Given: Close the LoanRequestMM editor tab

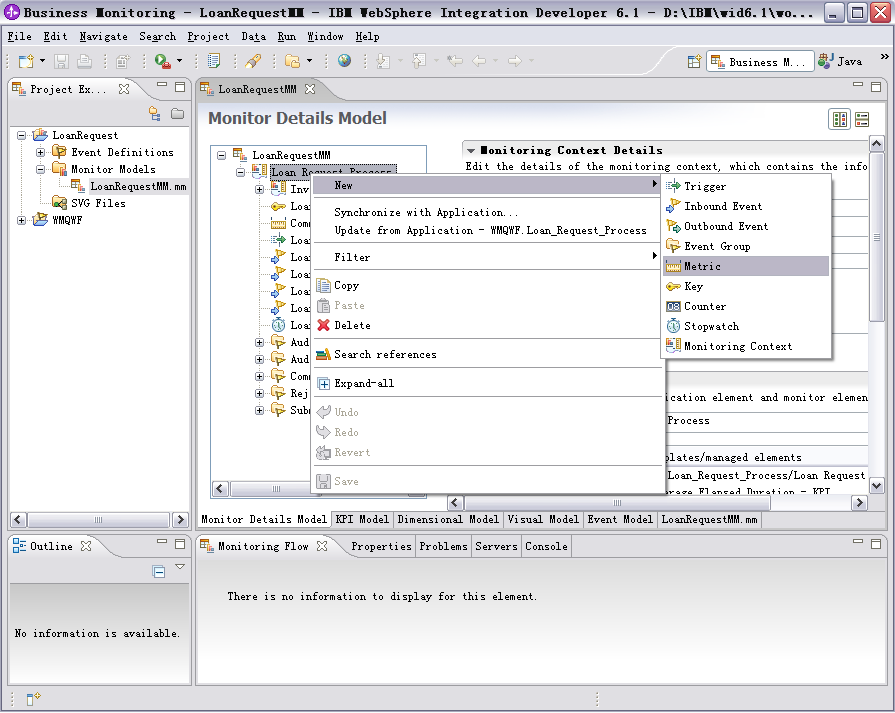Looking at the screenshot, I should [x=310, y=89].
